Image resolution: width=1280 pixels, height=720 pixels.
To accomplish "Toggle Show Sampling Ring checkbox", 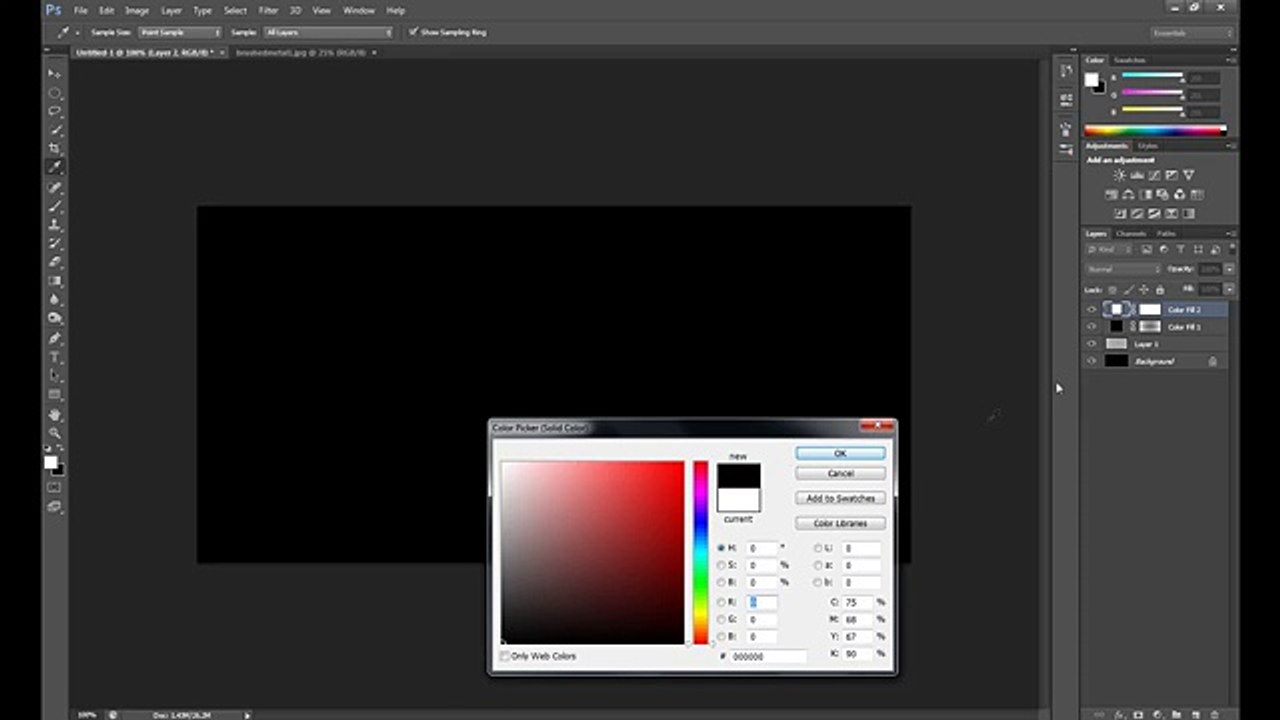I will point(413,32).
